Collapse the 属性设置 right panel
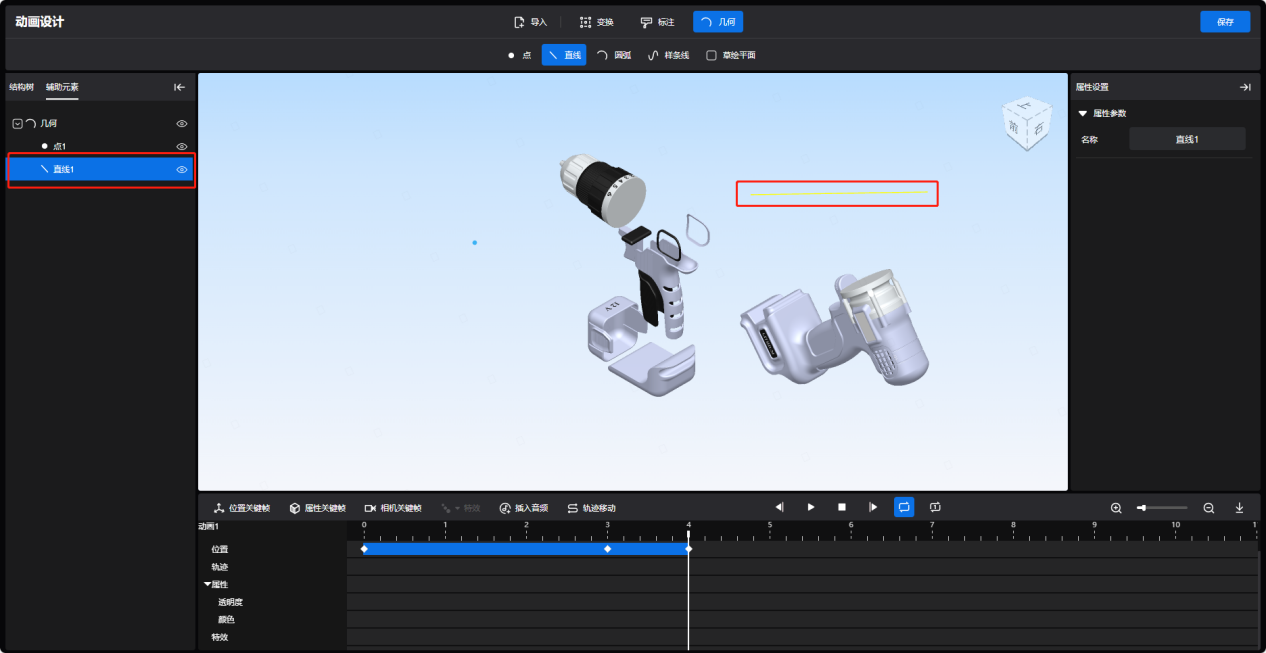This screenshot has height=653, width=1266. coord(1245,87)
